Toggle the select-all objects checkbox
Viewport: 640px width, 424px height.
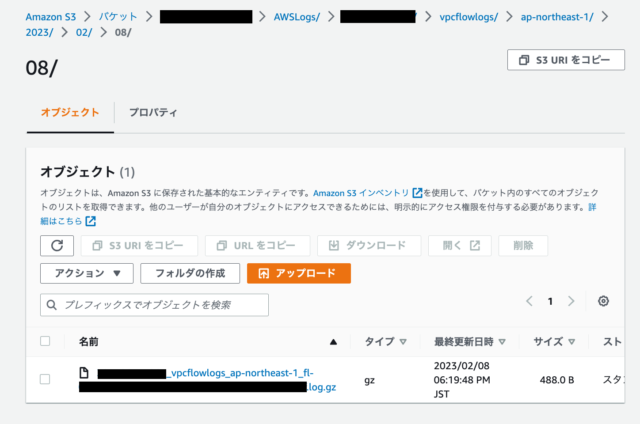click(45, 341)
